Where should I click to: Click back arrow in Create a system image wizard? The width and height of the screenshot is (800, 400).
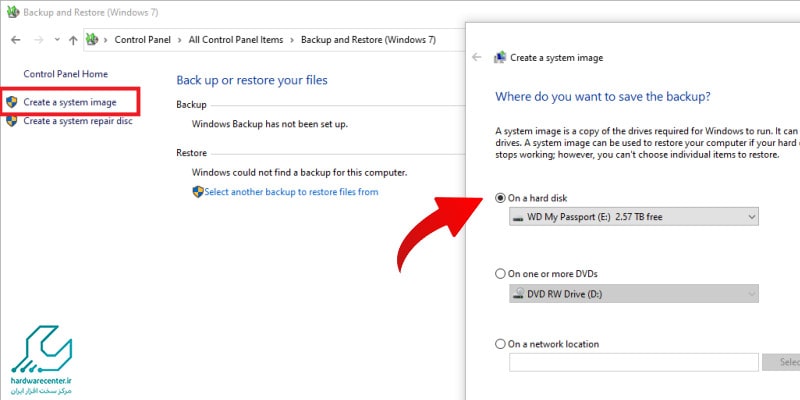pos(477,57)
